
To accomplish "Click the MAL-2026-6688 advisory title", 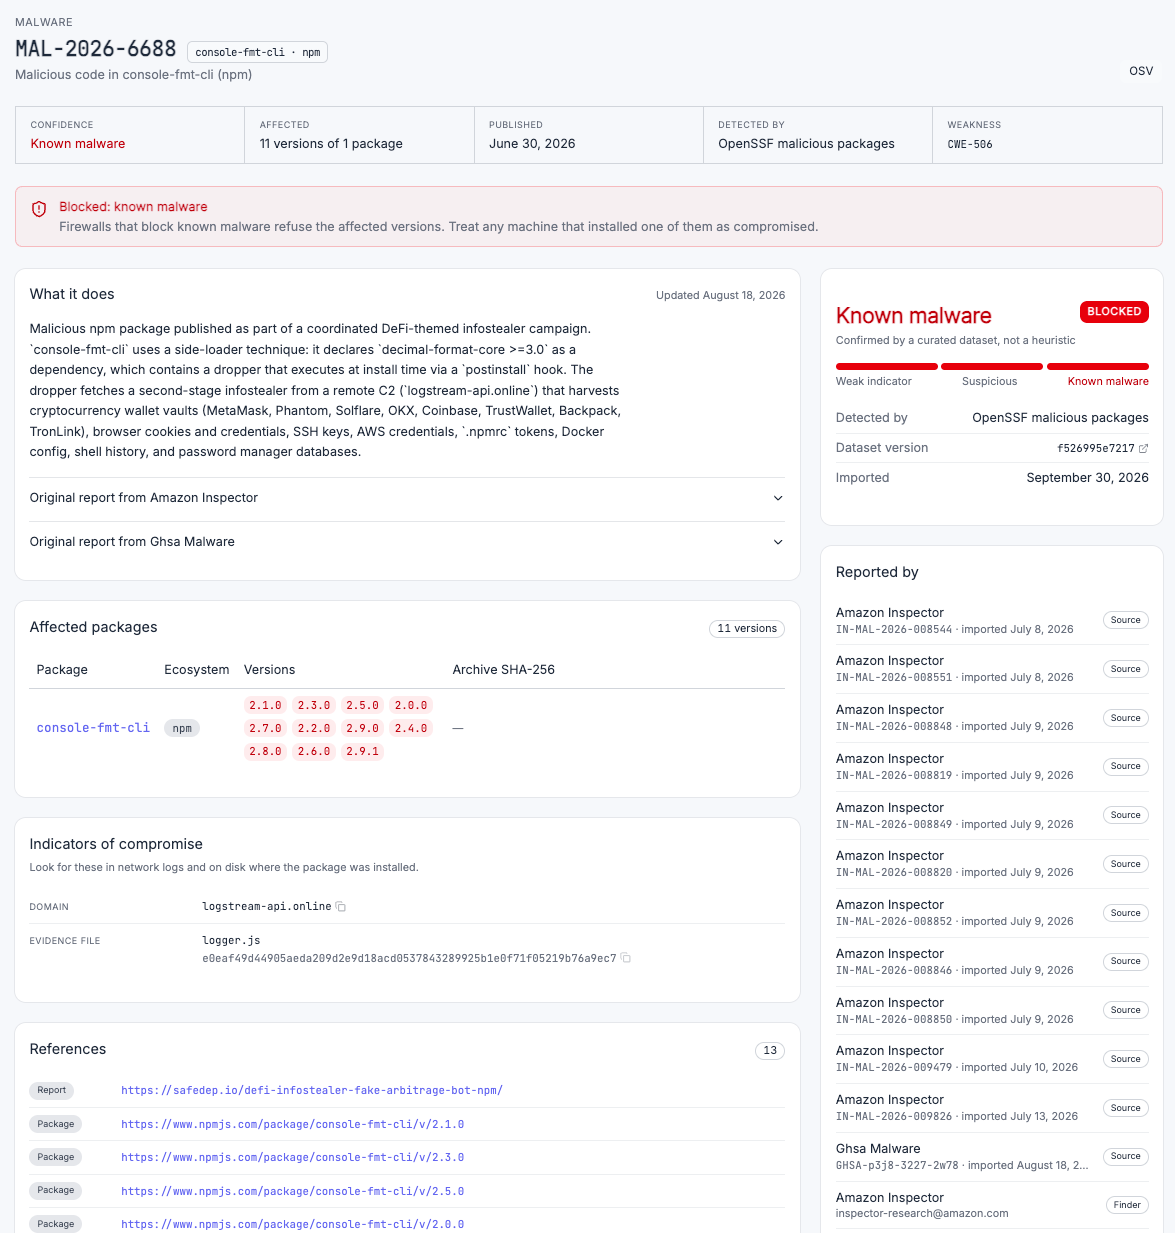I will click(96, 49).
